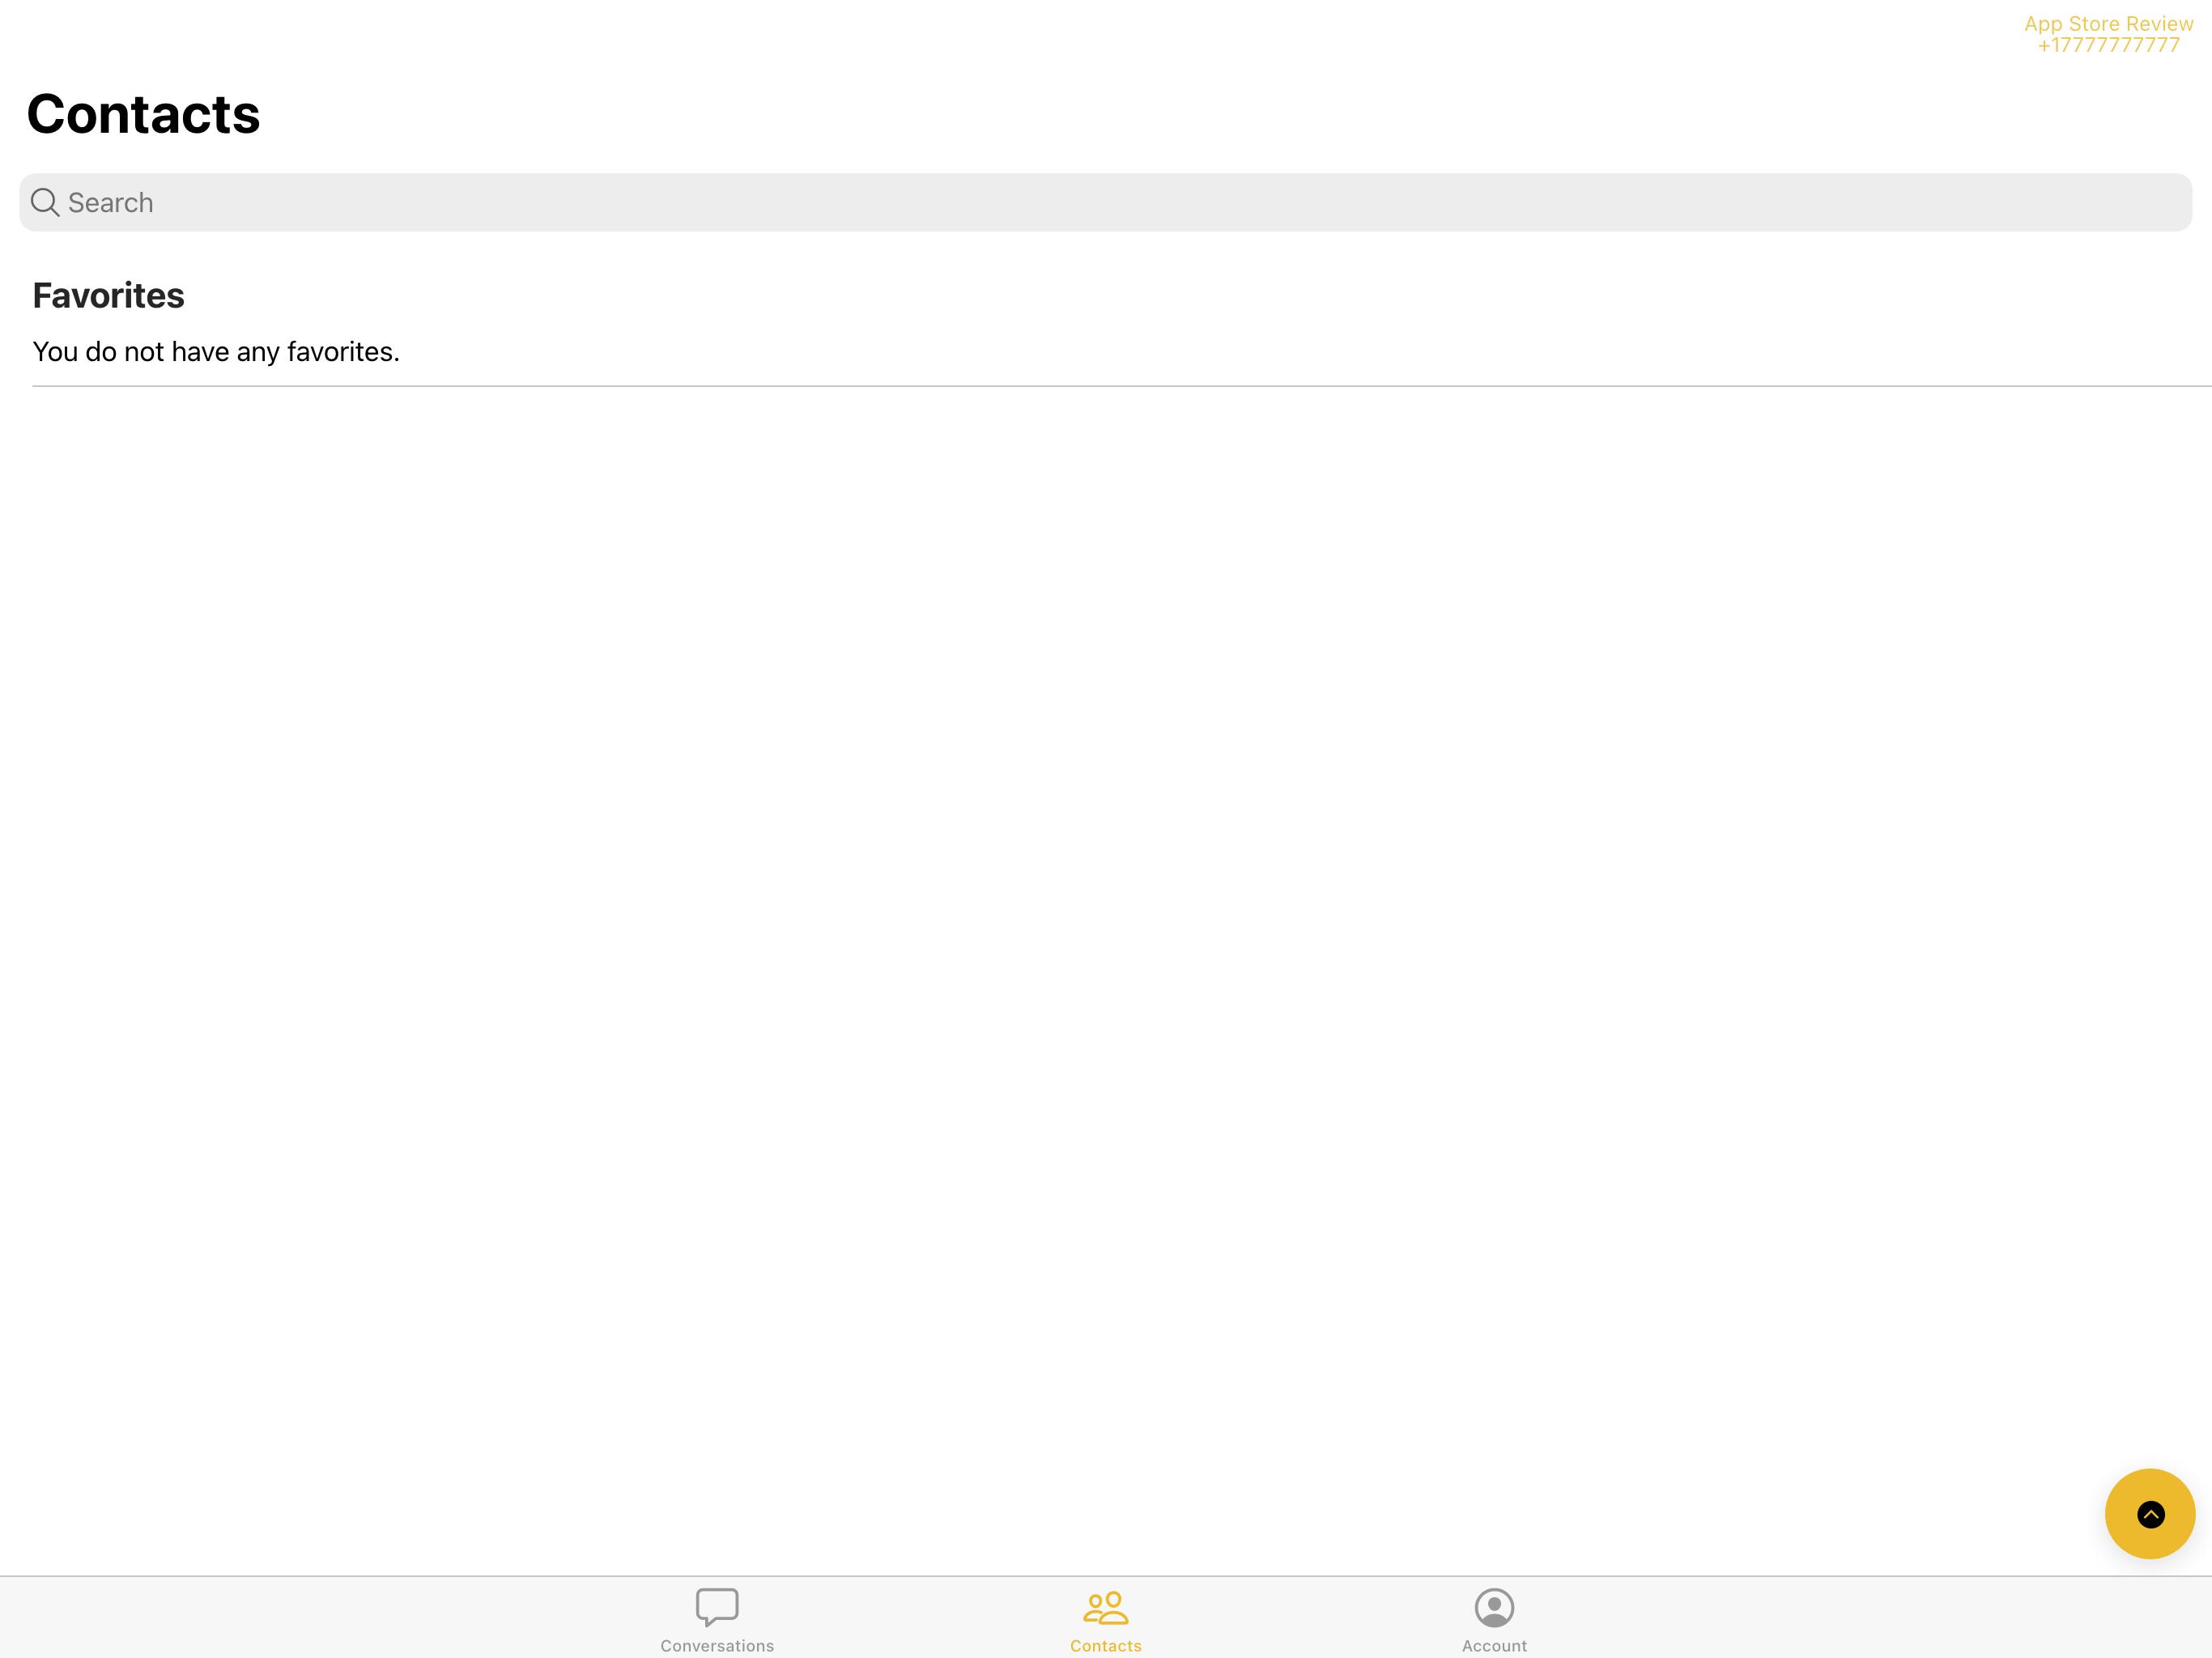This screenshot has width=2212, height=1658.
Task: Click the Favorites section heading
Action: (108, 295)
